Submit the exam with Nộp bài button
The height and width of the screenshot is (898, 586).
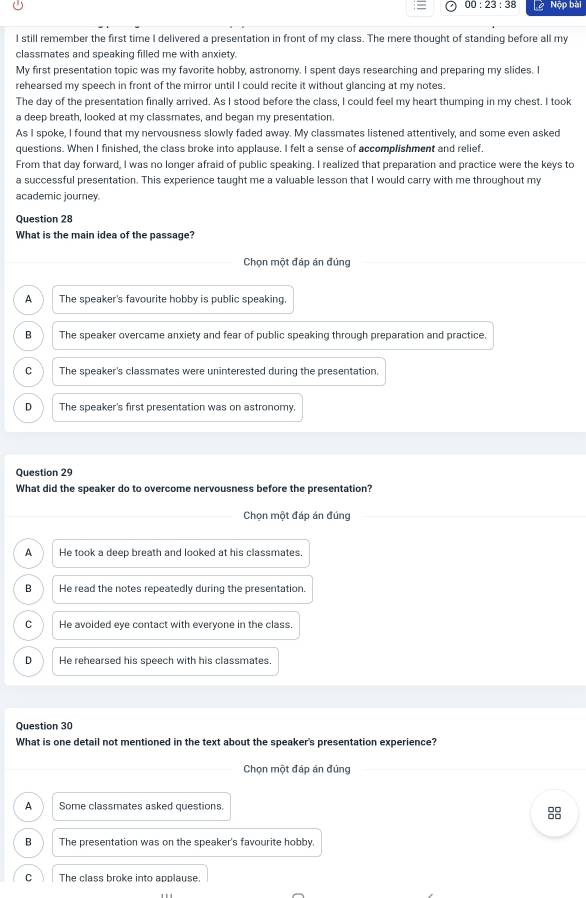pyautogui.click(x=556, y=6)
